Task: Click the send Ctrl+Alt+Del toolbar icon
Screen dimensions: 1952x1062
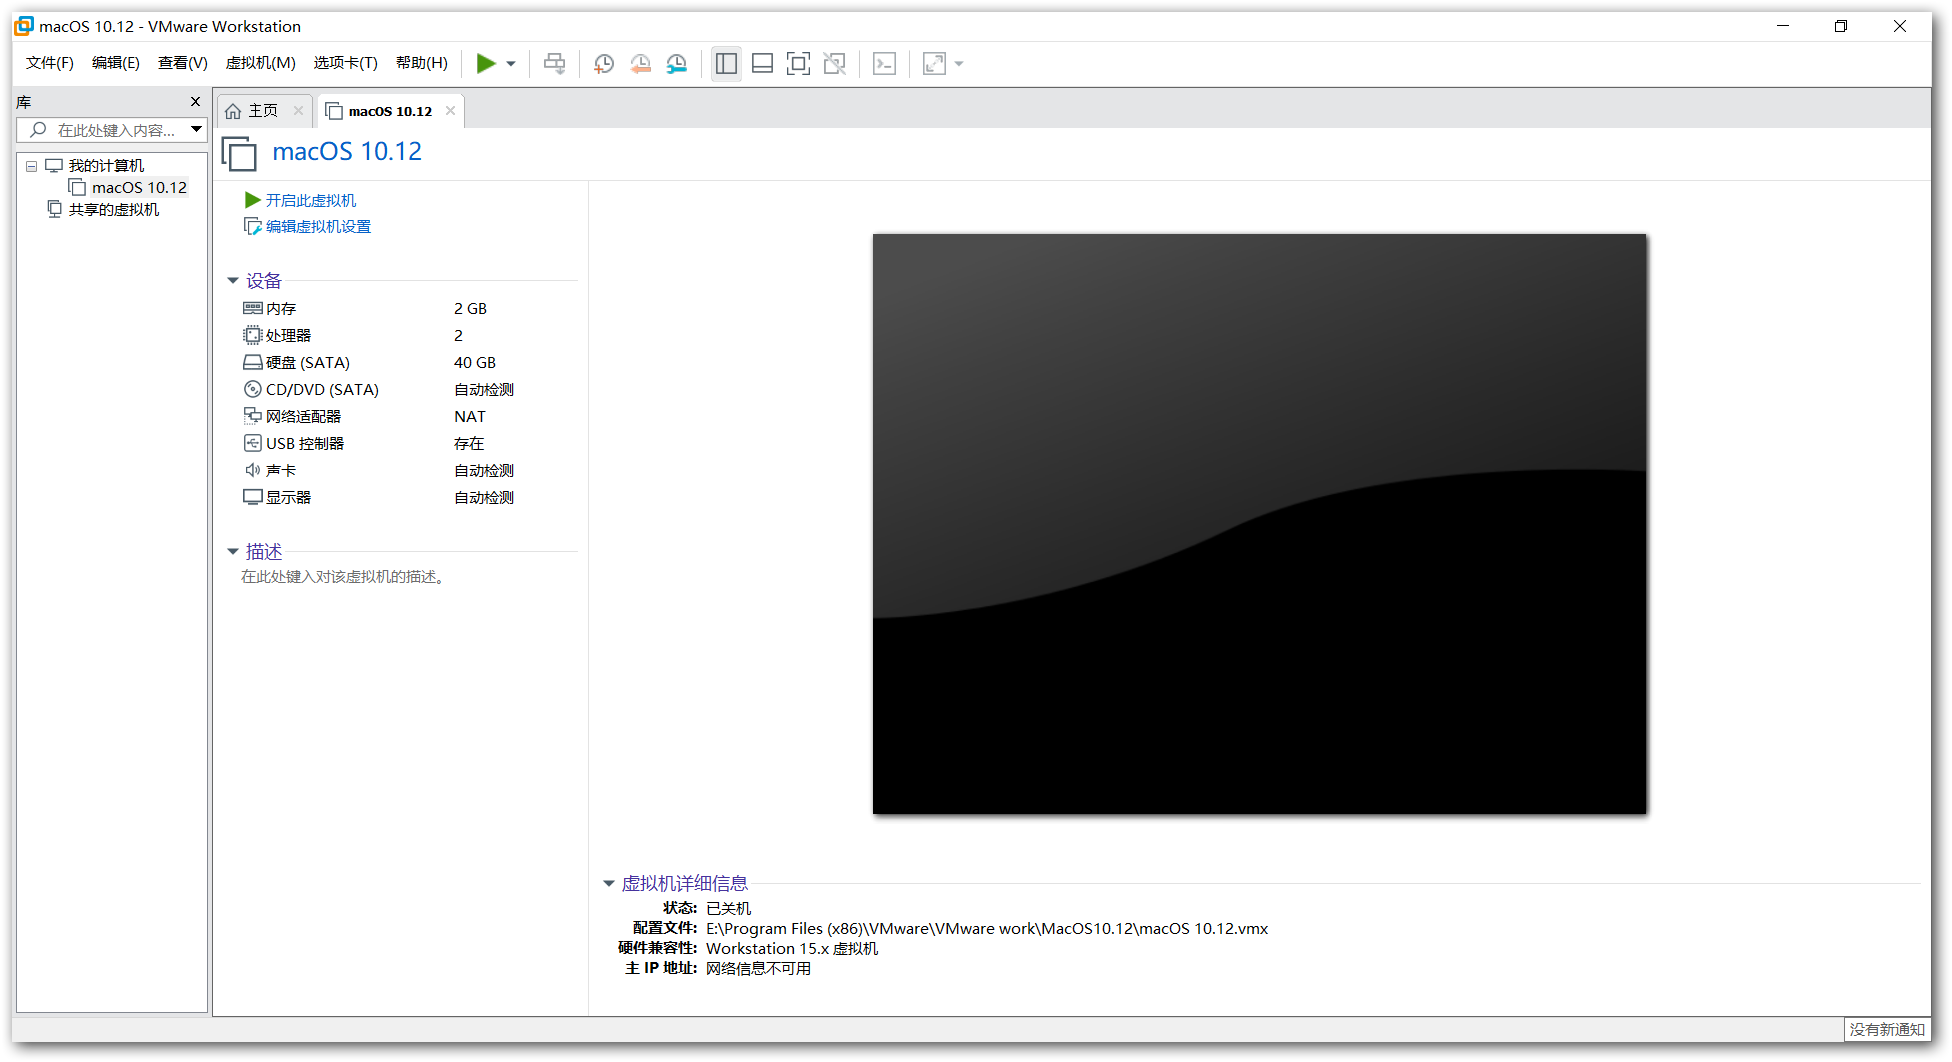Action: 554,64
